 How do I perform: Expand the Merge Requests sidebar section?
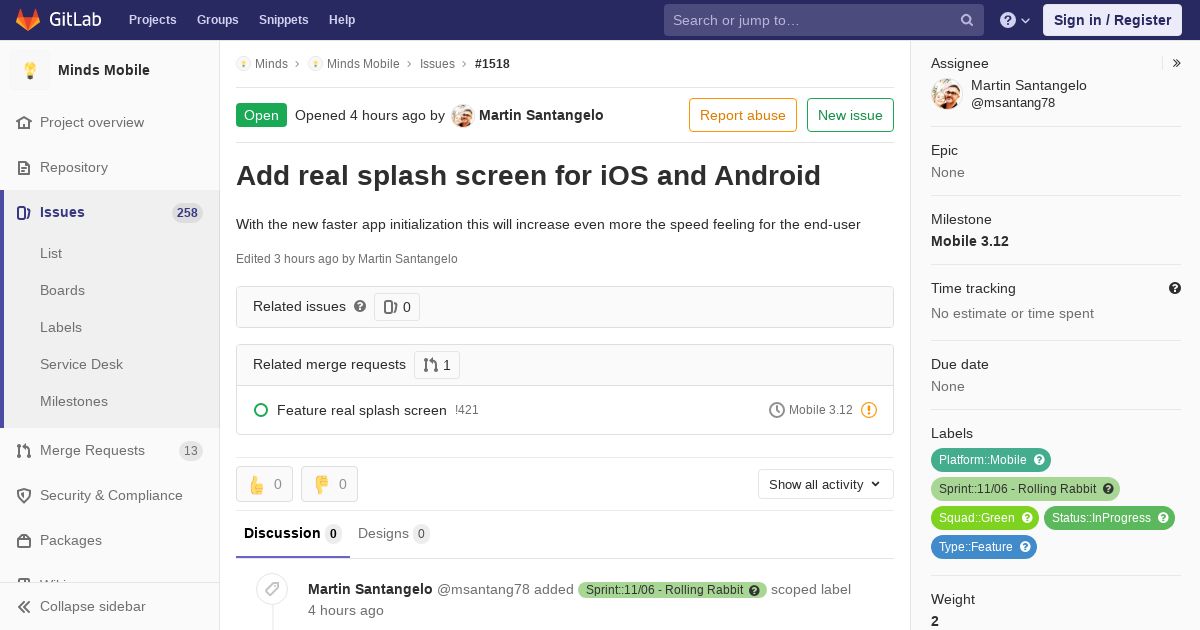click(x=92, y=450)
